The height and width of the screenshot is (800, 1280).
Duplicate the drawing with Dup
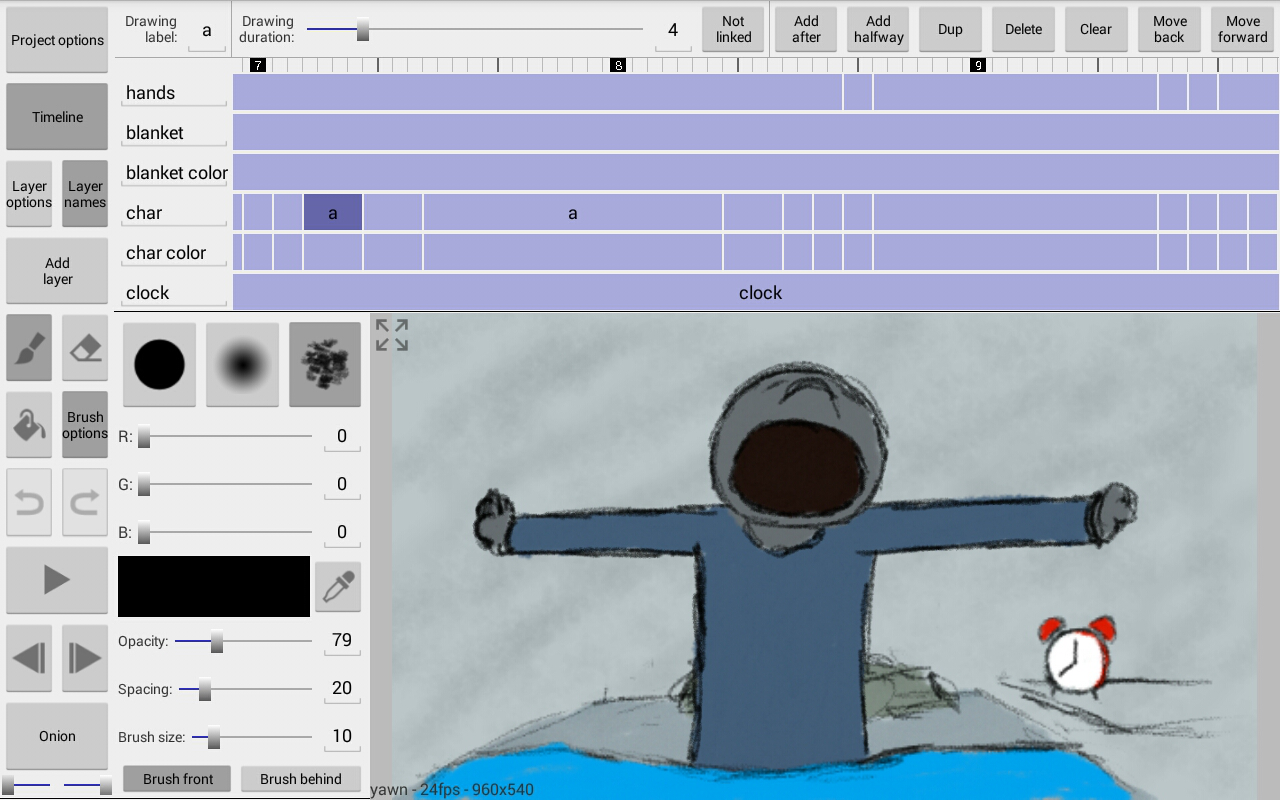949,29
